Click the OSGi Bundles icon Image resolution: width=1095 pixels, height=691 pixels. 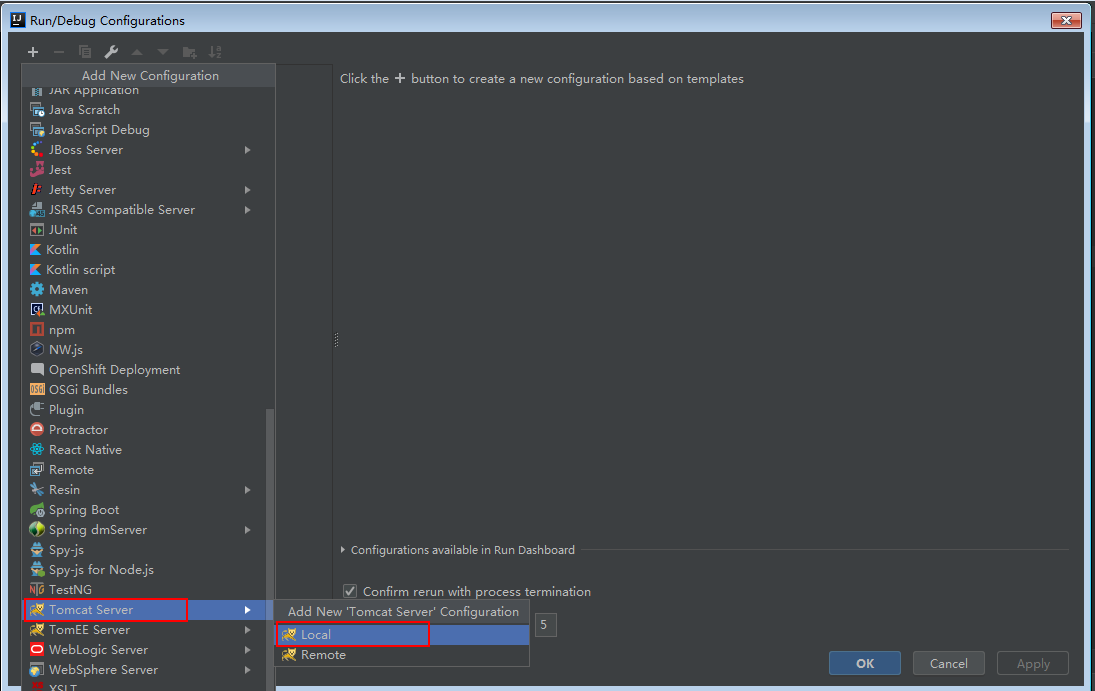click(37, 390)
